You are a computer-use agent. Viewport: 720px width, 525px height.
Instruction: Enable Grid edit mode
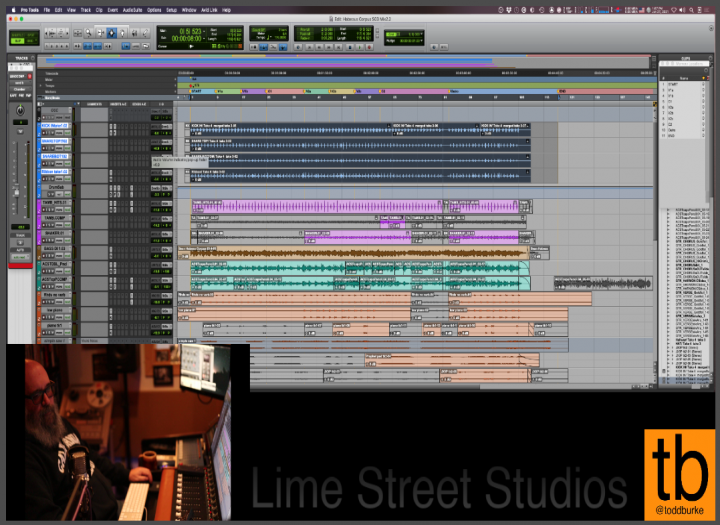coord(30,41)
